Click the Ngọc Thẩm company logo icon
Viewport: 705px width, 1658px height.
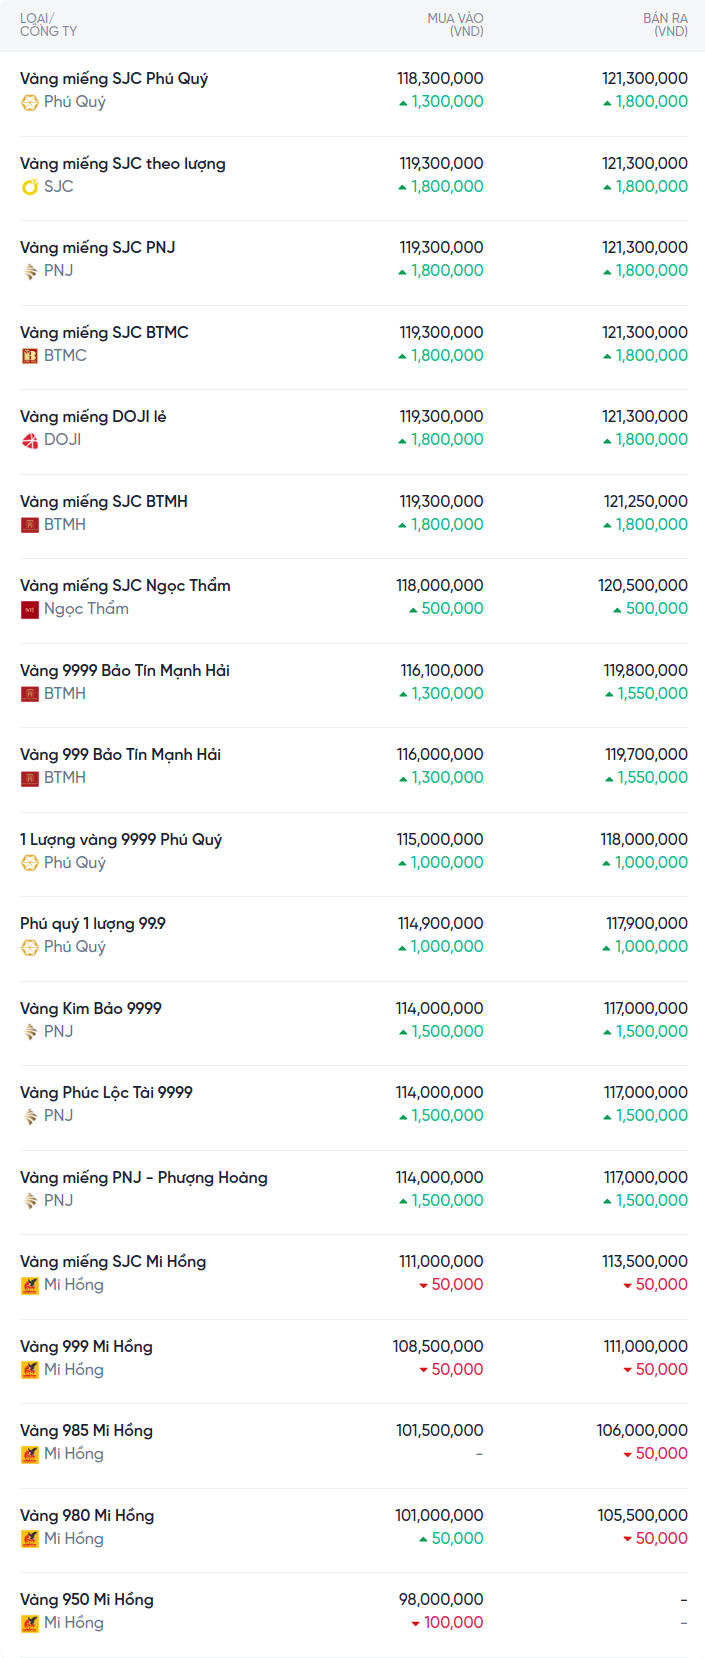pos(30,609)
